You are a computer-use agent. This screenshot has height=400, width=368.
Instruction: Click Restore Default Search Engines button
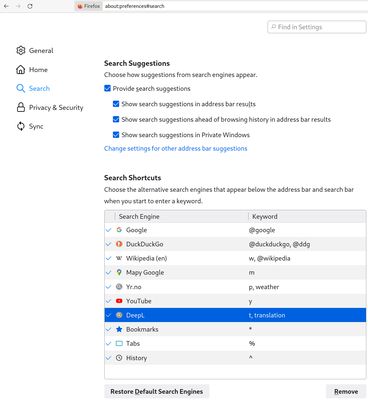[x=157, y=392]
